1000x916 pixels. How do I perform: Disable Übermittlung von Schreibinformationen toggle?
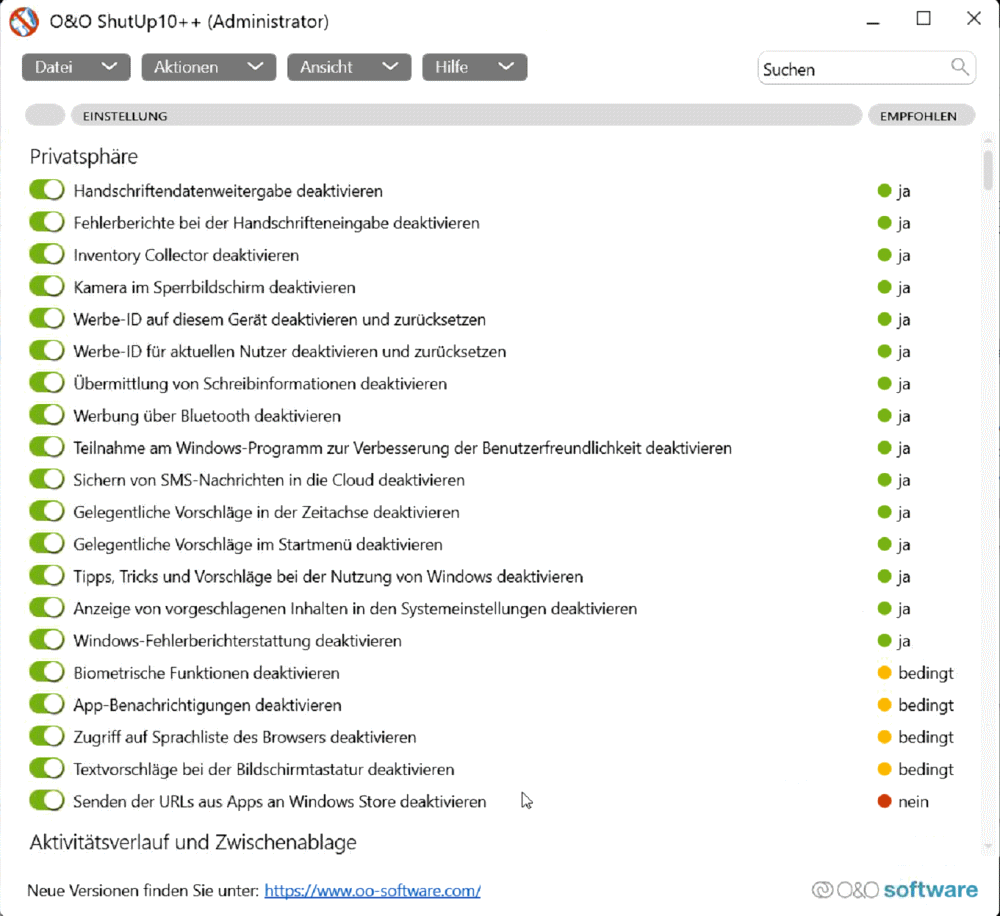(x=47, y=383)
